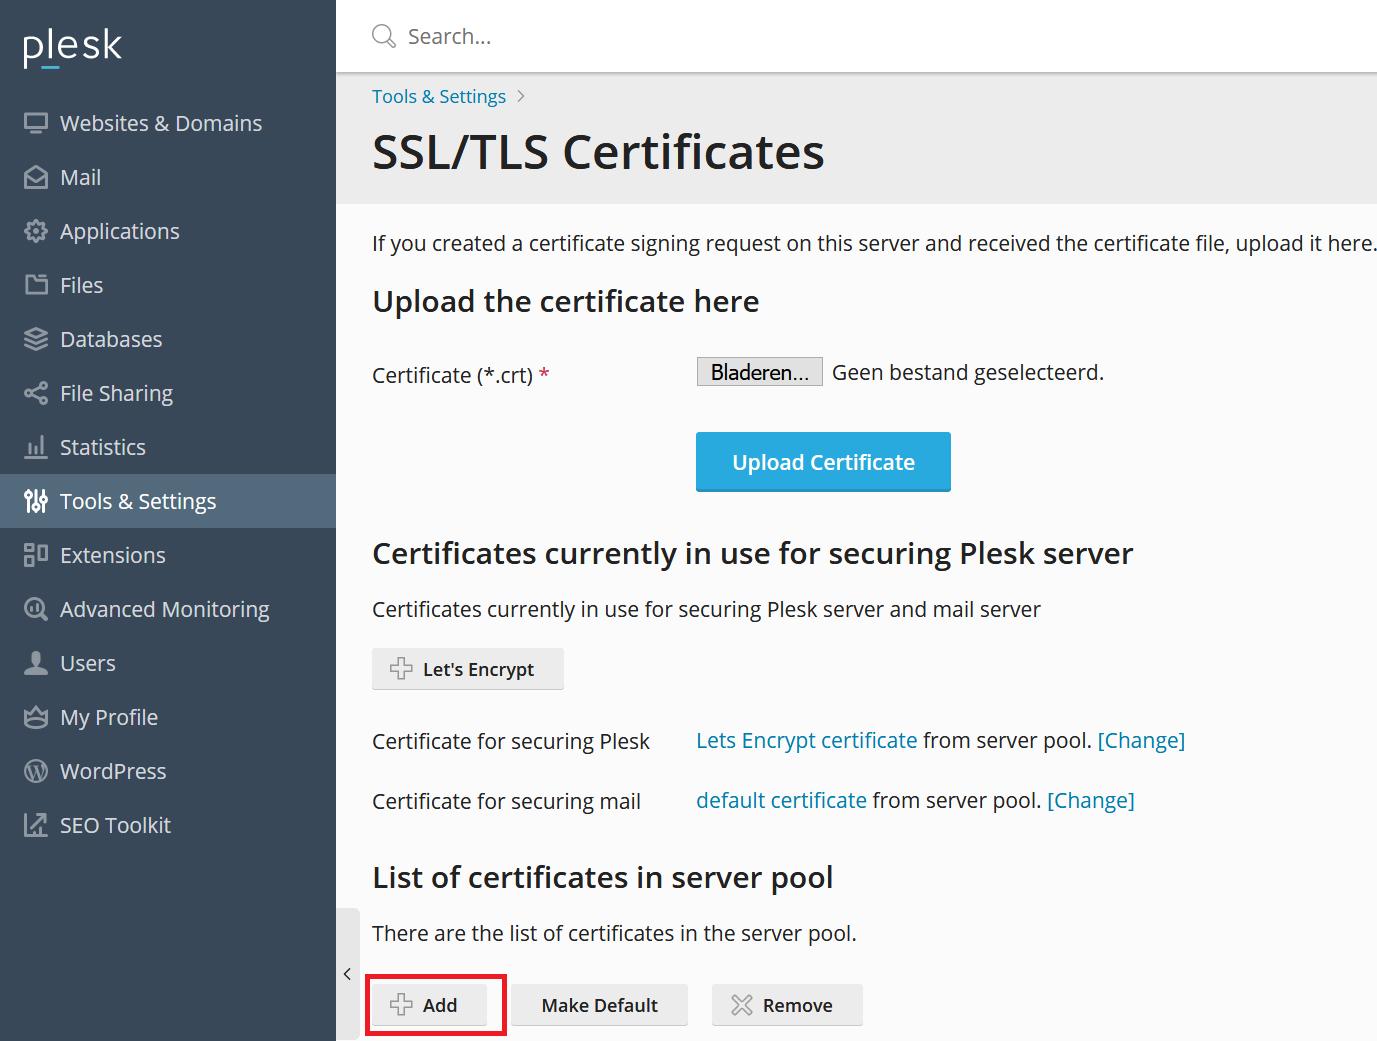Click the My Profile crown icon

point(36,717)
